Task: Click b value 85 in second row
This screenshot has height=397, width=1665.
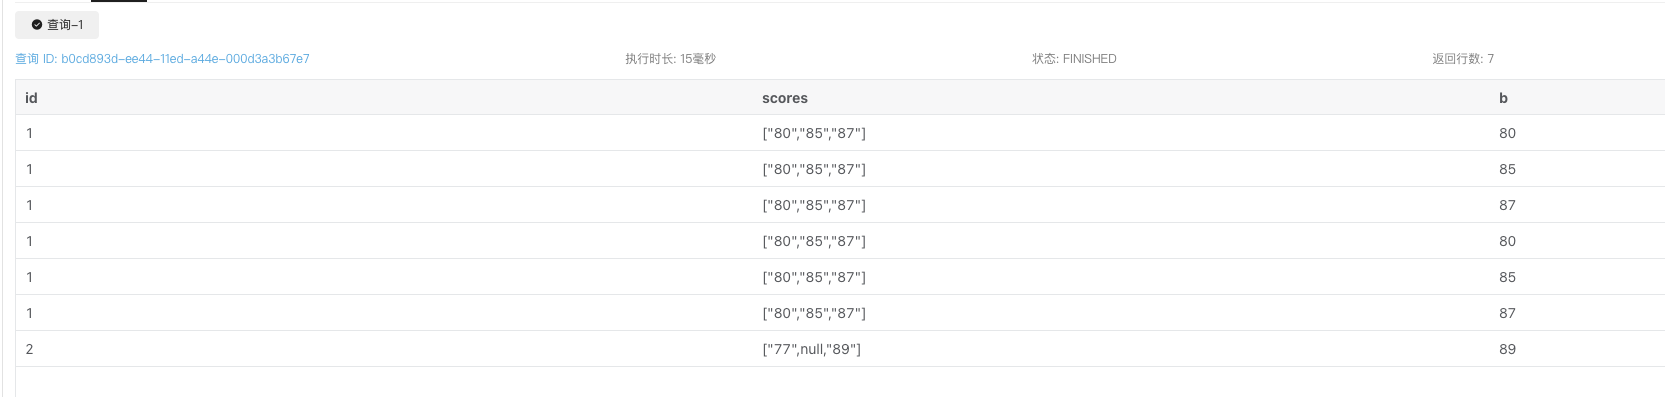Action: (1507, 169)
